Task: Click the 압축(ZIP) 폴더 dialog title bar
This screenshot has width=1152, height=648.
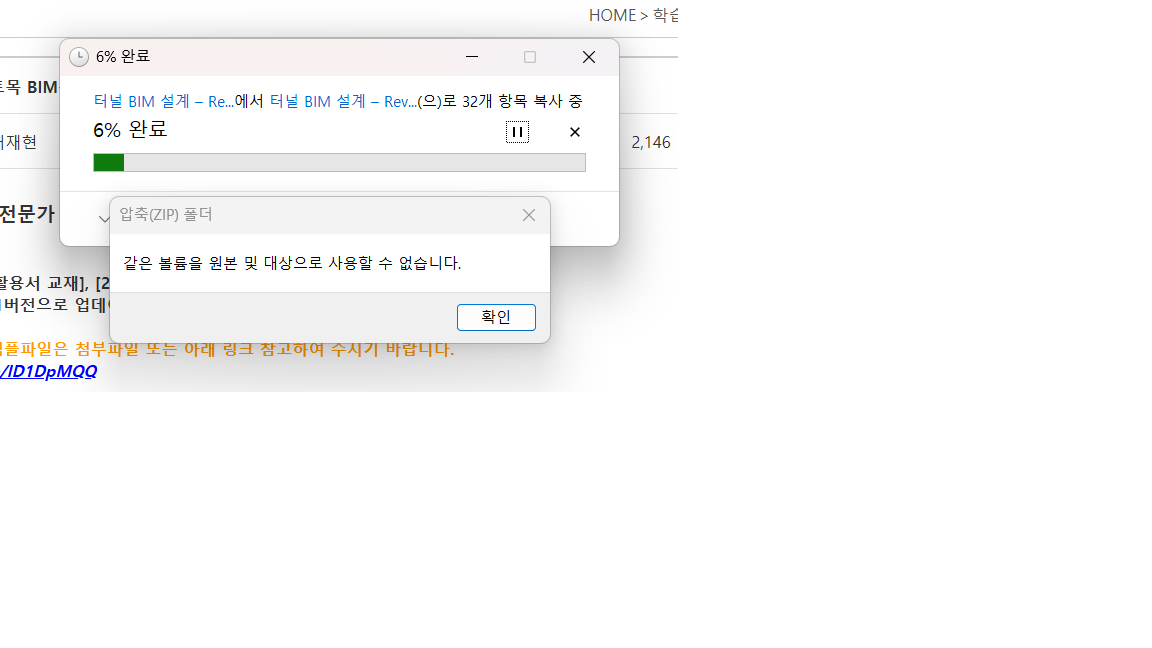Action: [x=314, y=215]
